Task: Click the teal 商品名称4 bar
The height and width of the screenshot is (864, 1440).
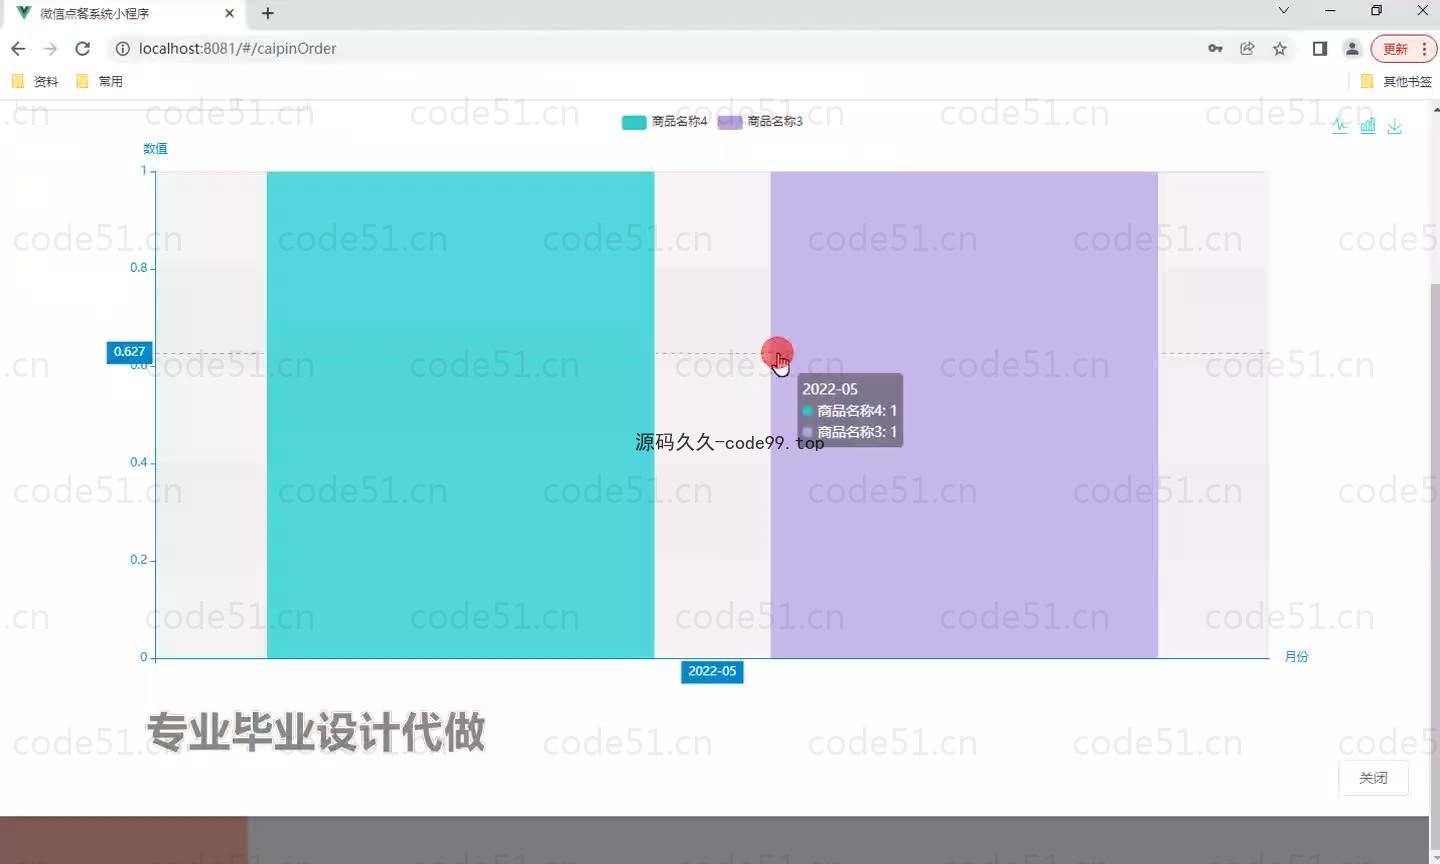Action: 460,414
